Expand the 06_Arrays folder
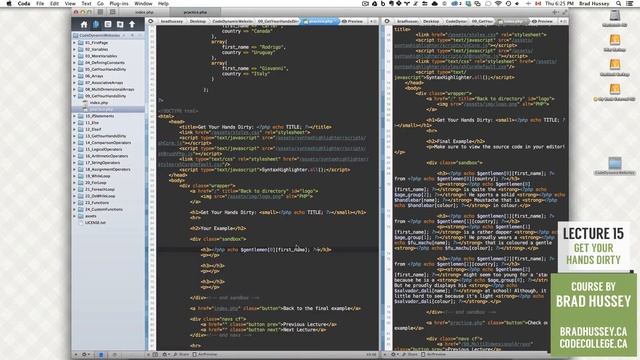Image resolution: width=640 pixels, height=360 pixels. (75, 76)
